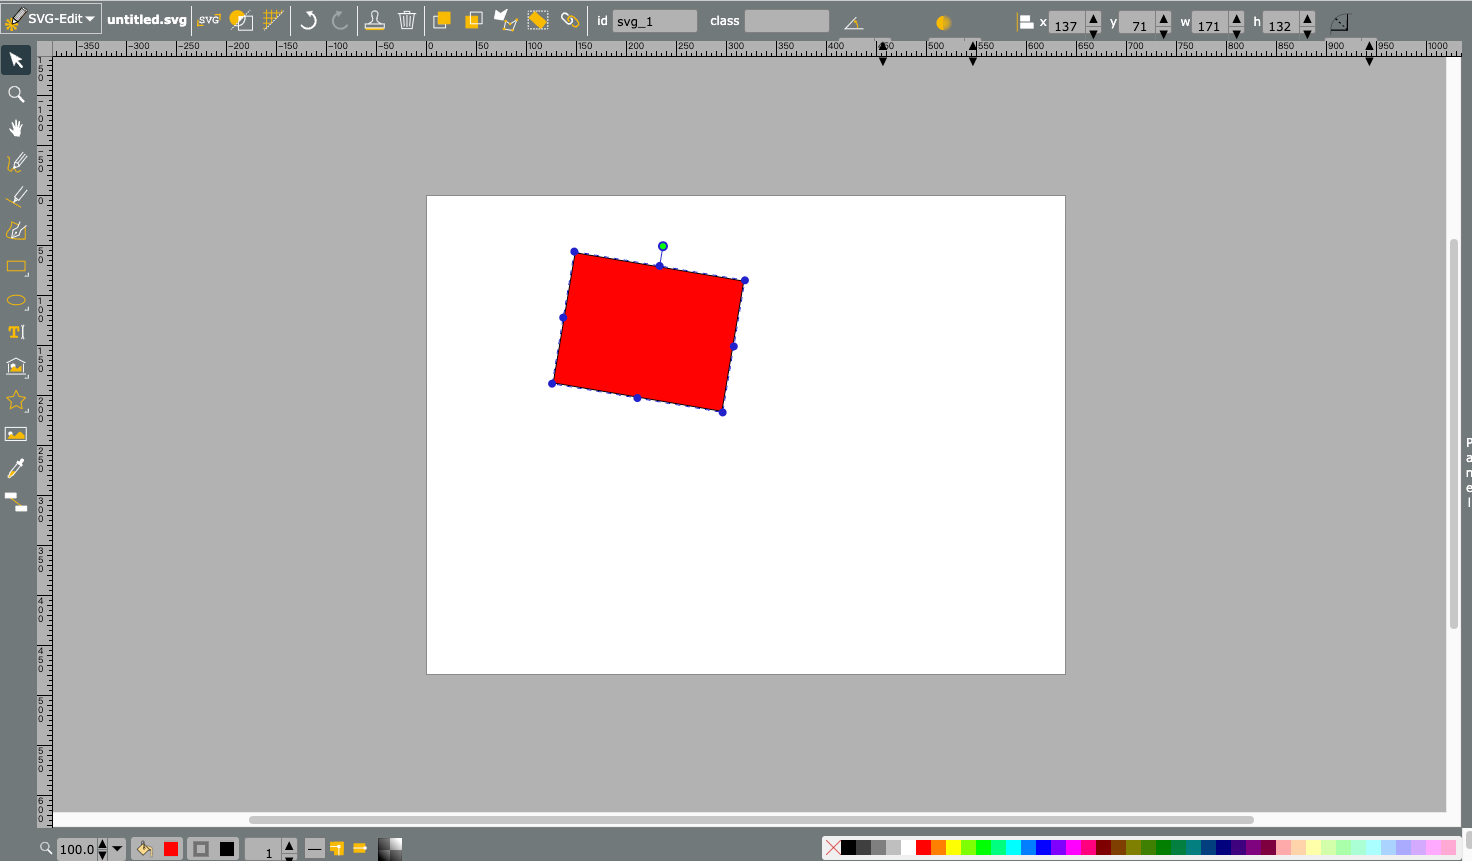Select the arrow Select tool
Viewport: 1472px width, 861px height.
coord(16,61)
